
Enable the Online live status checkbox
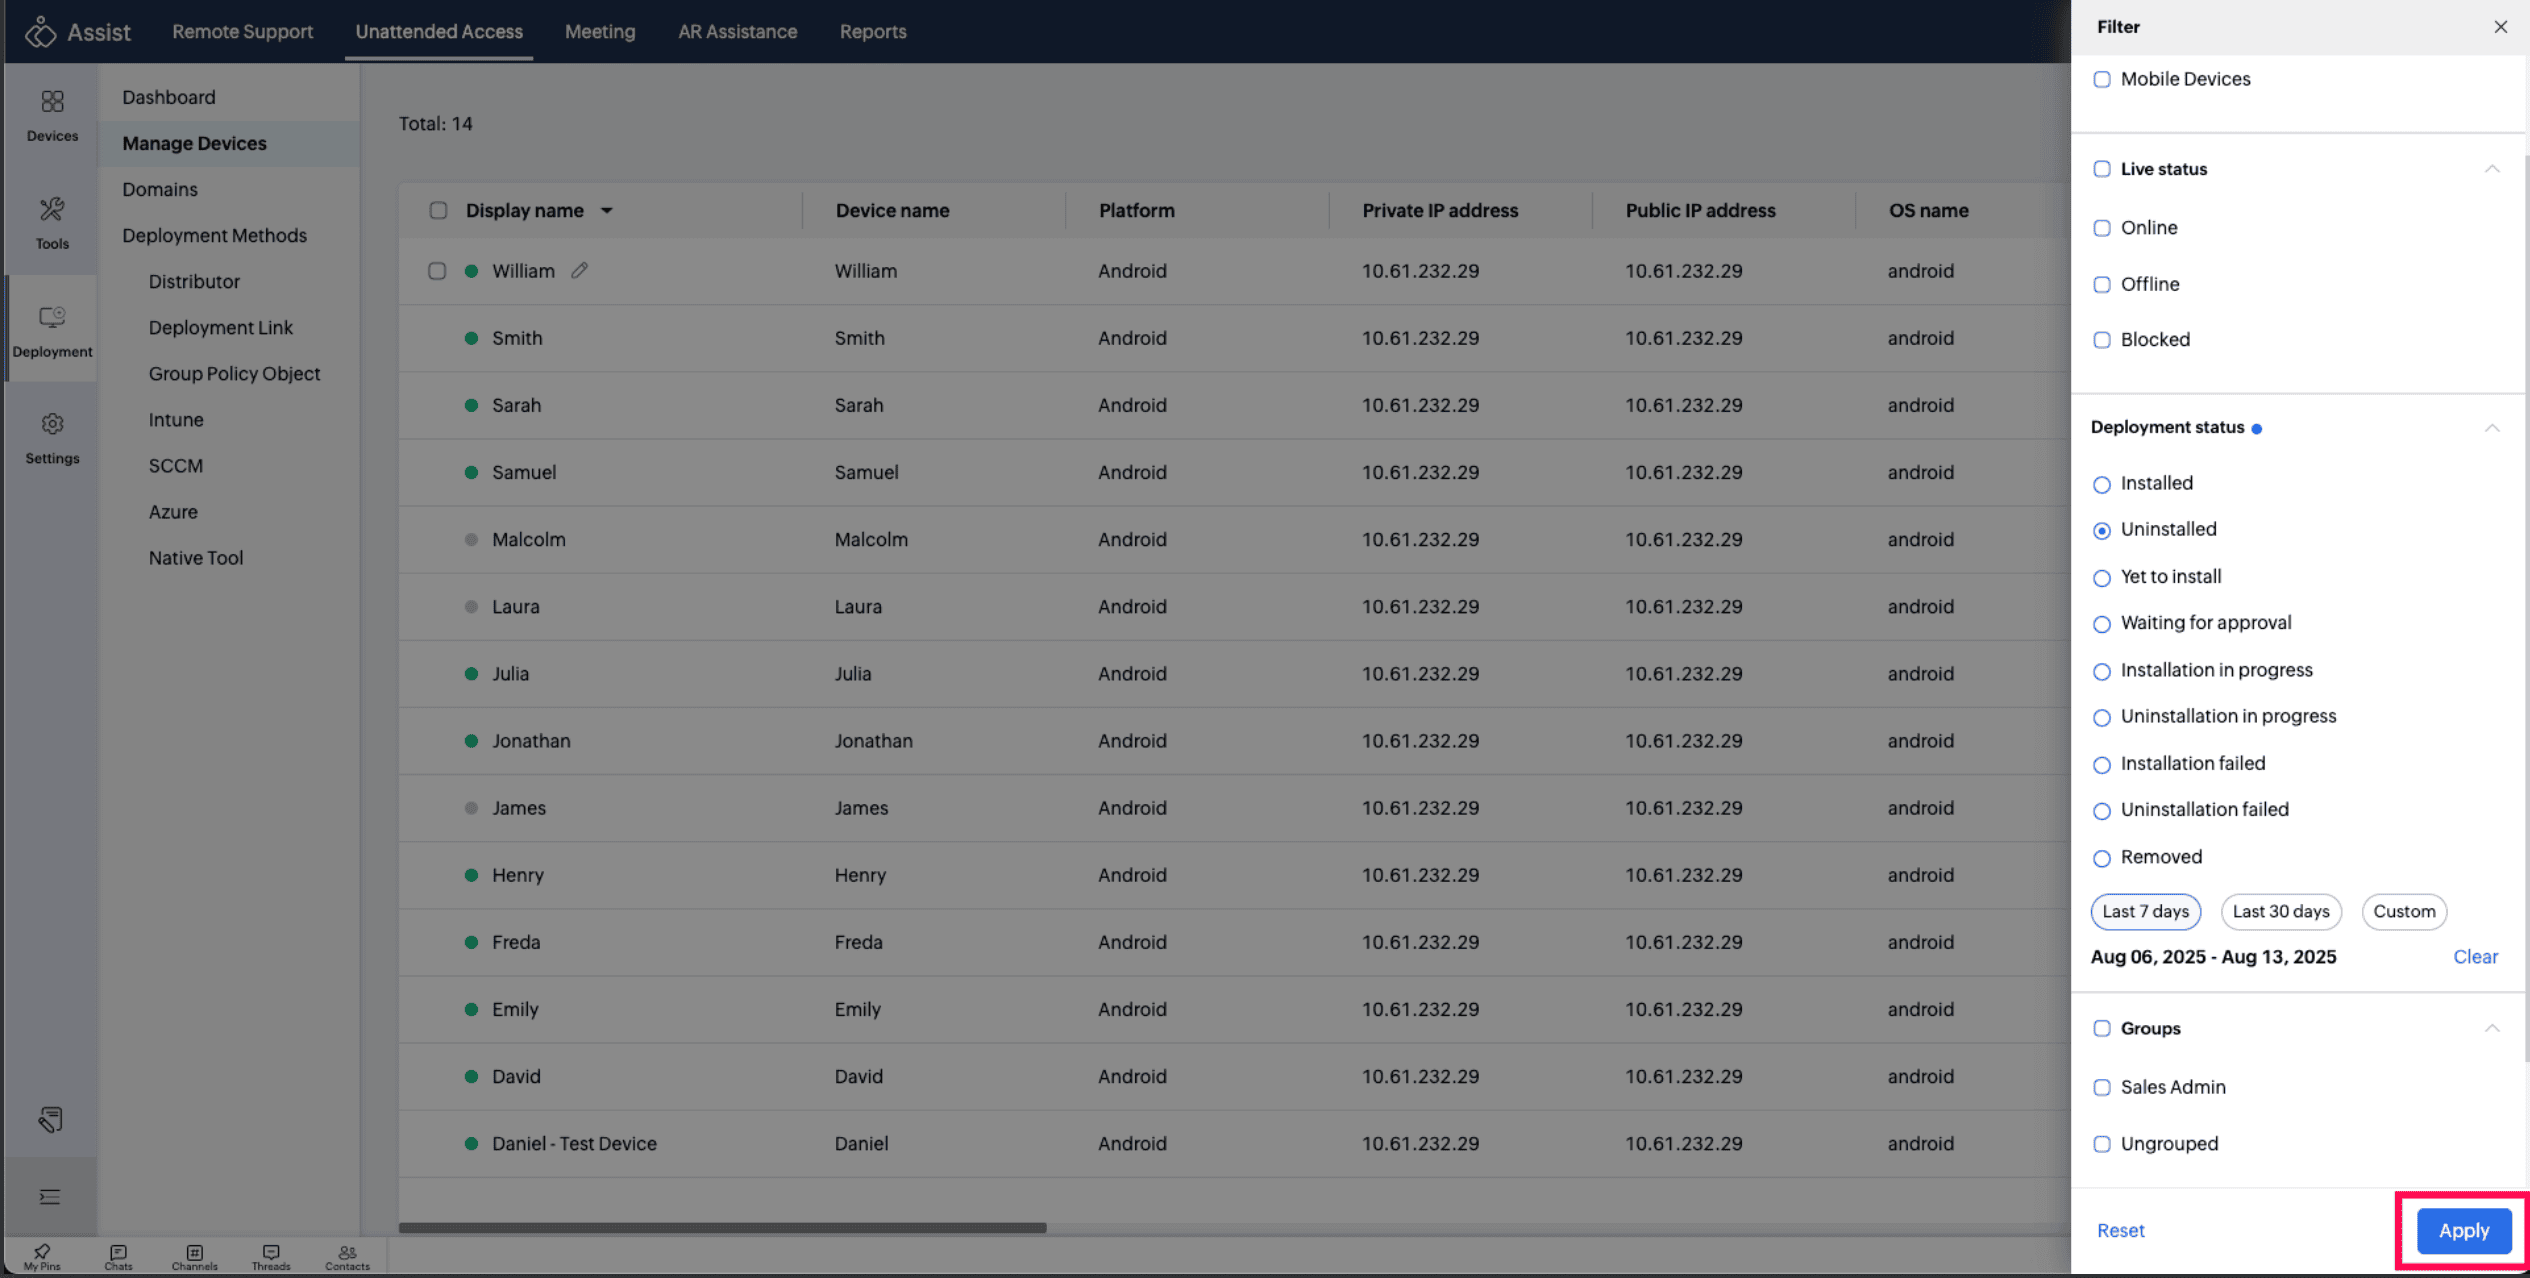click(2102, 228)
